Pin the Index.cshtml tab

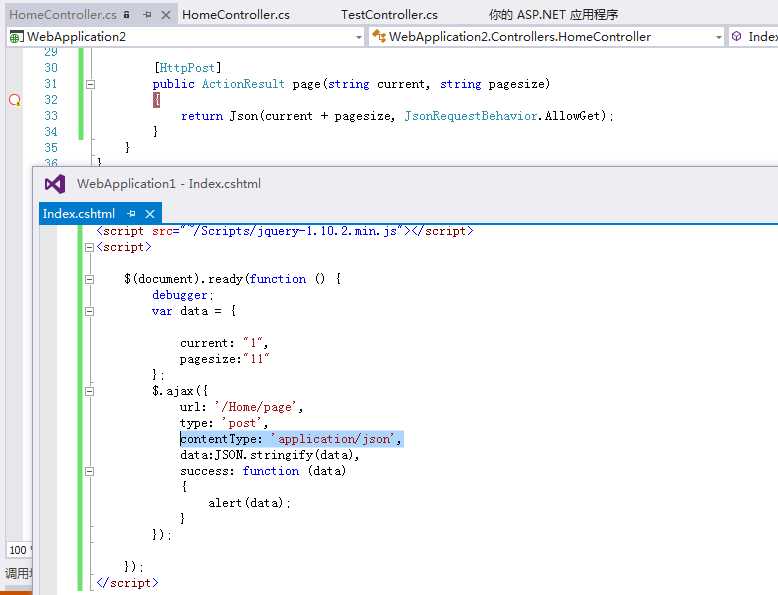131,214
